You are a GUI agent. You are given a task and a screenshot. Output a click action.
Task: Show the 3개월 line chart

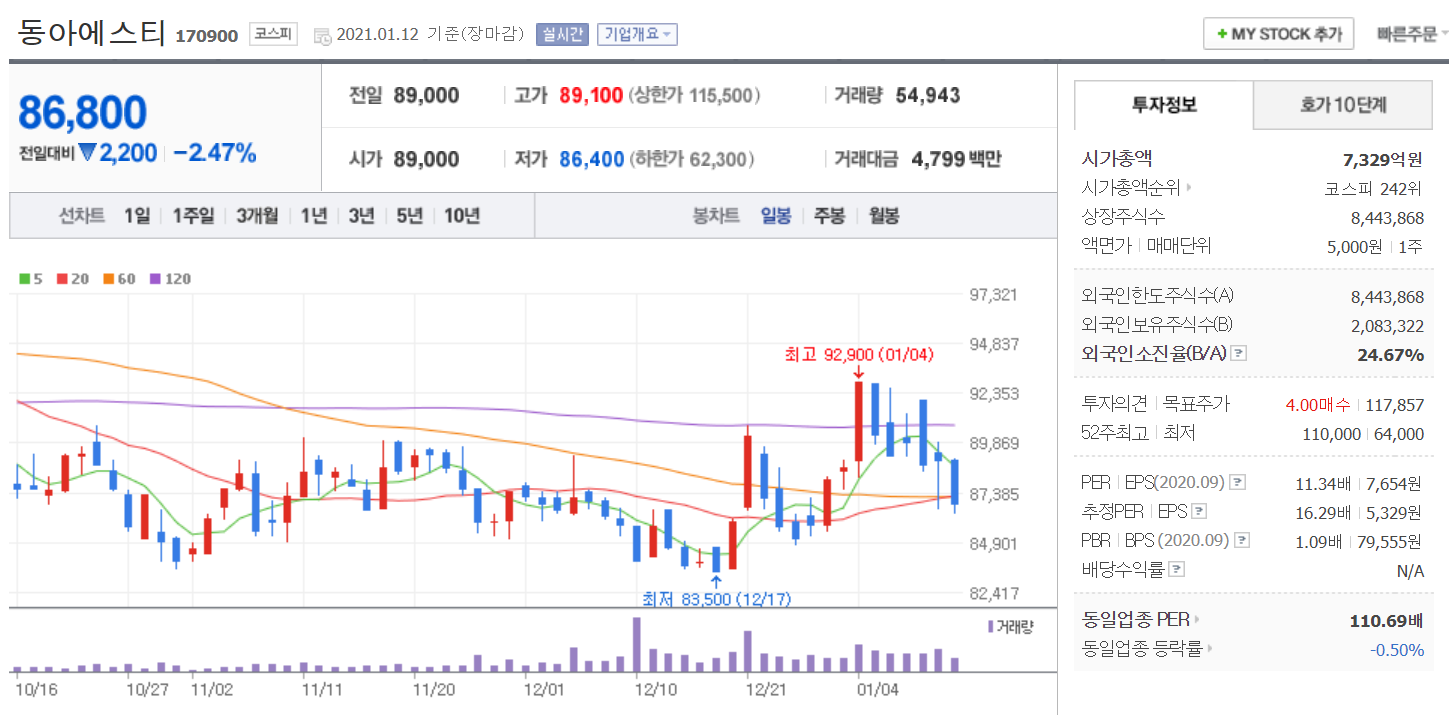(257, 216)
